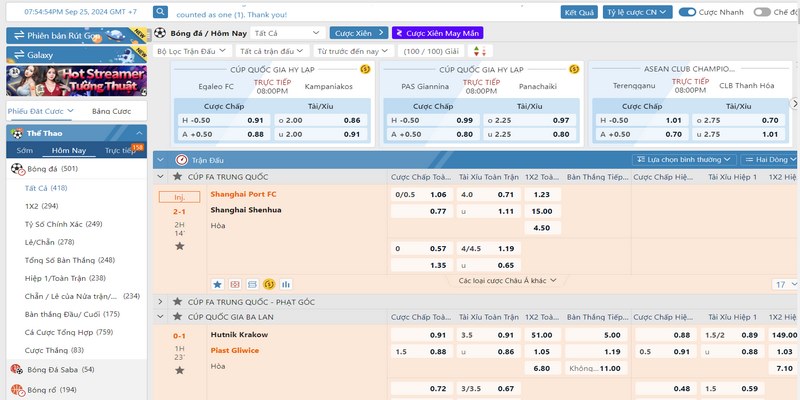The height and width of the screenshot is (400, 800).
Task: Open the scoreboard icon below Shanghai match
Action: point(252,284)
